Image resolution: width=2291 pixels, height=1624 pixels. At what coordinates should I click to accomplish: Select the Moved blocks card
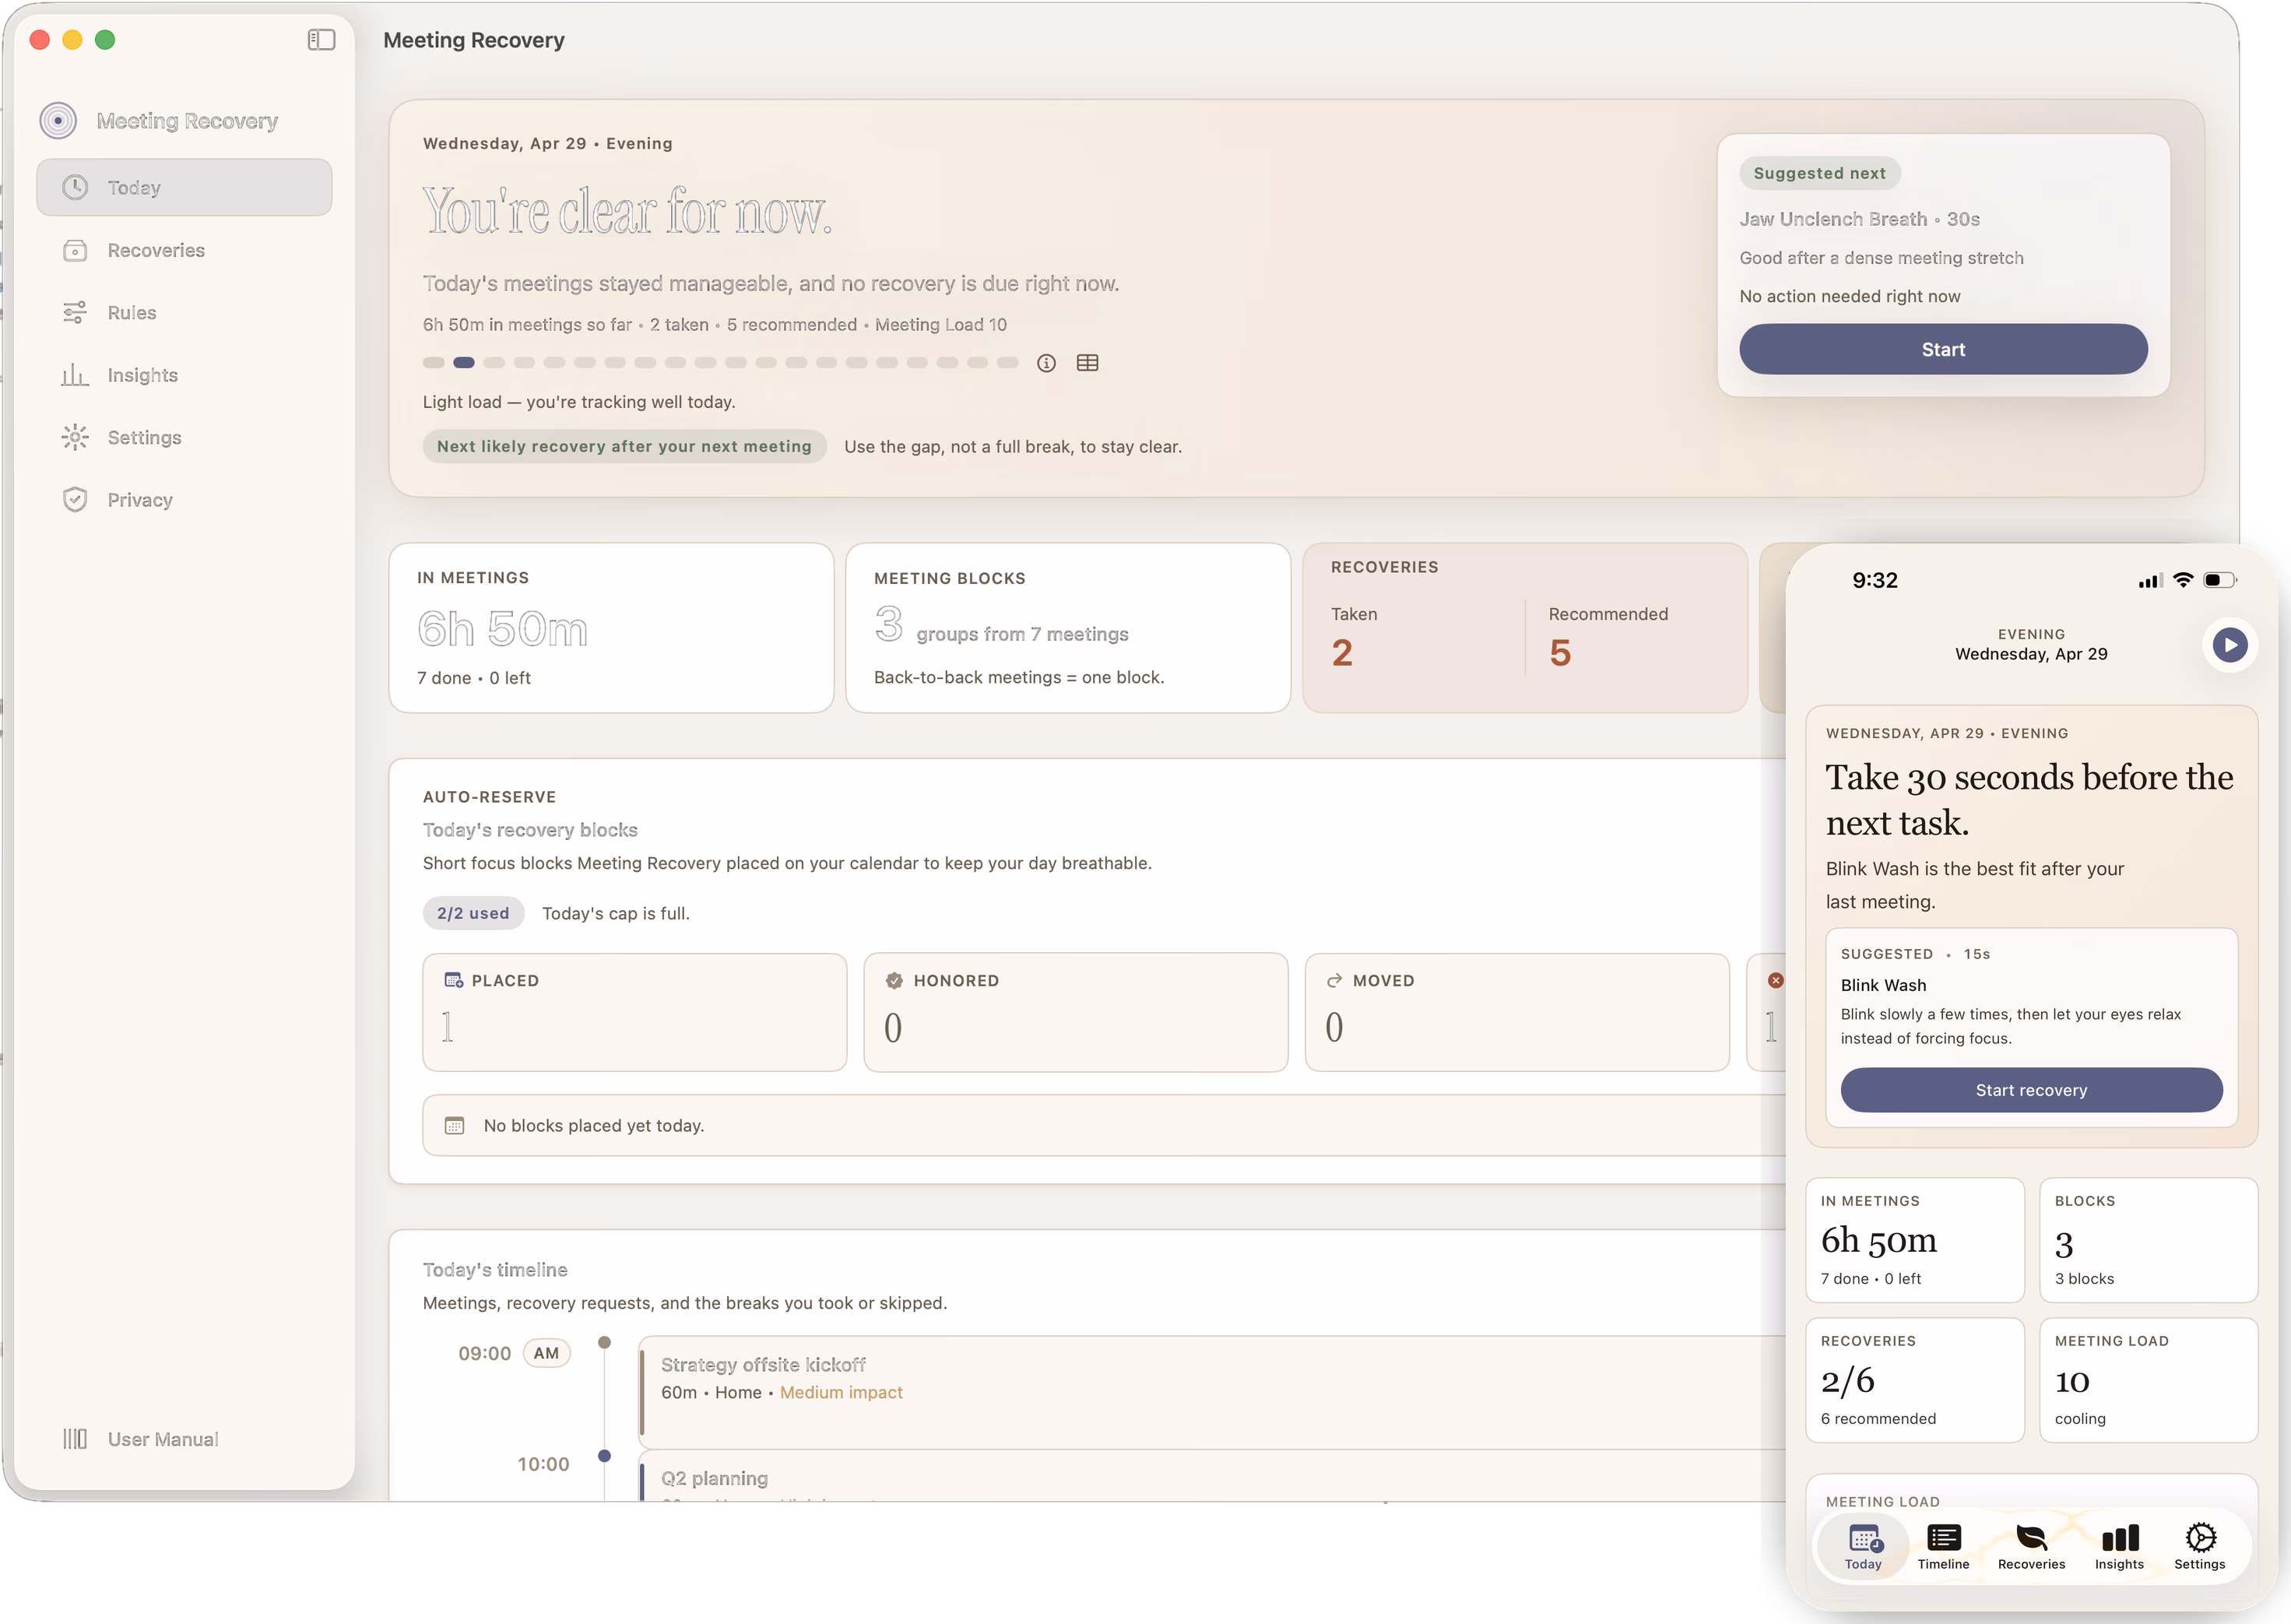tap(1516, 1012)
